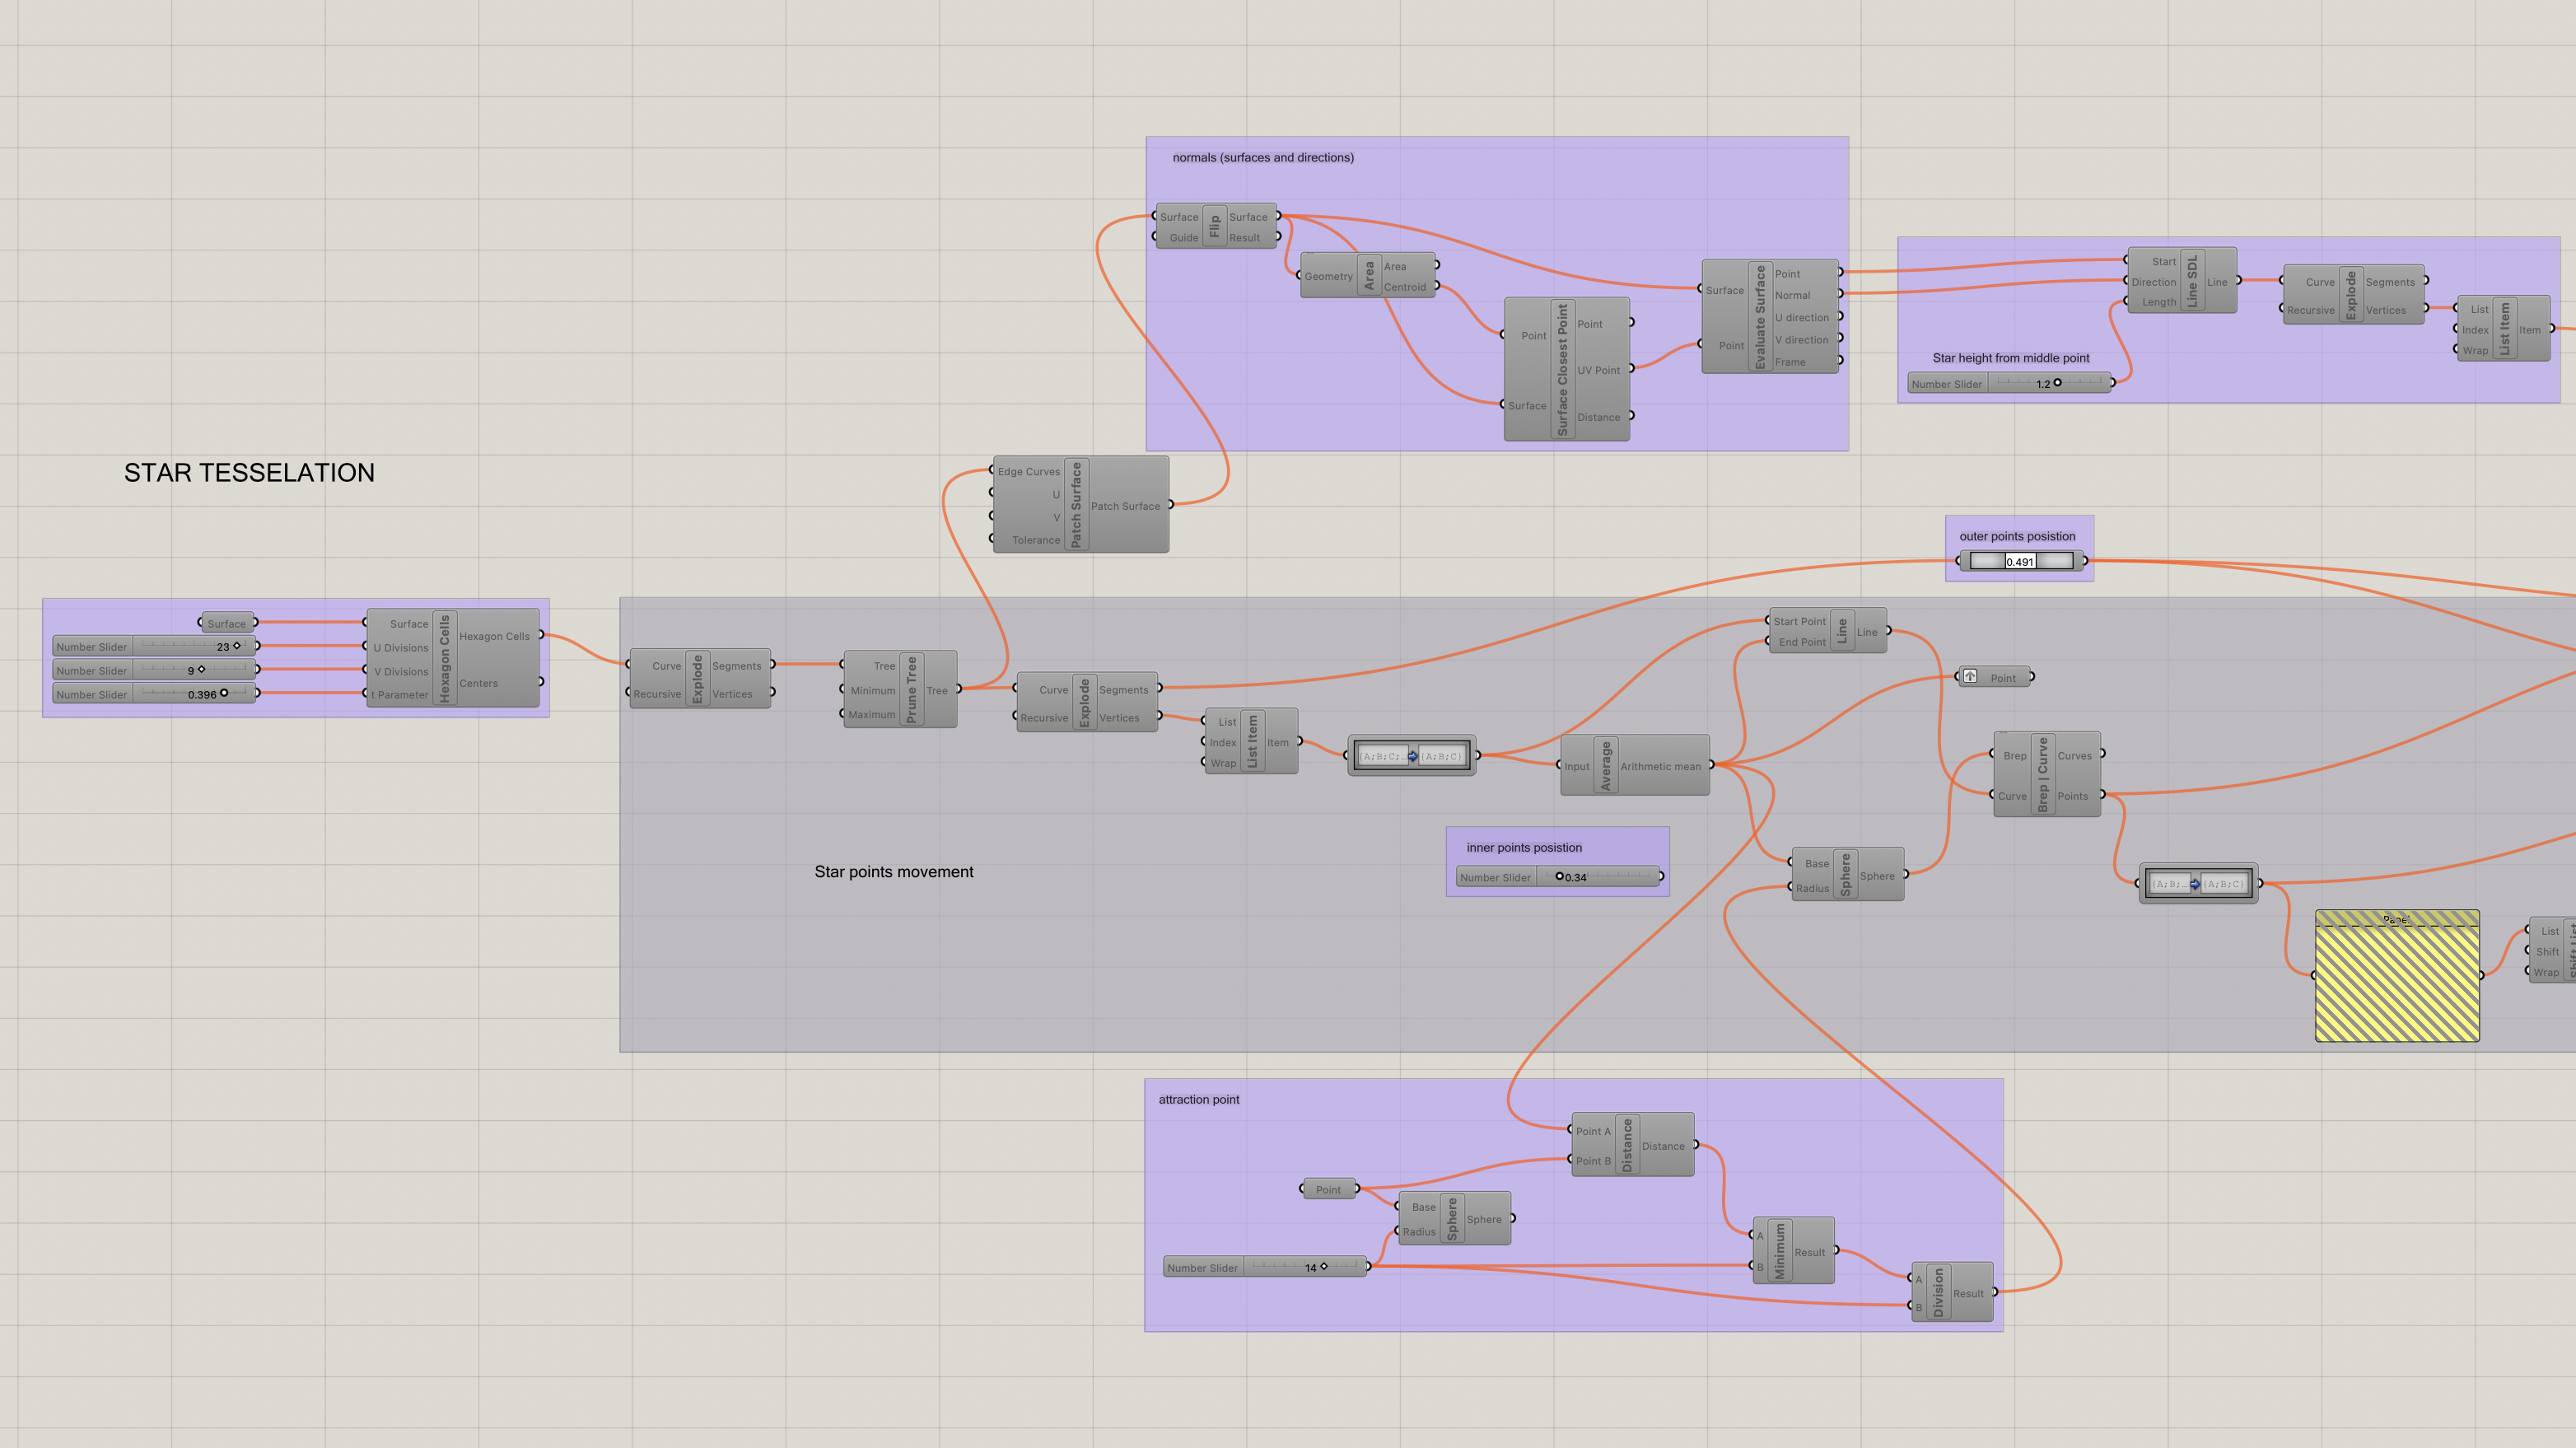Click the Average component
2576x1448 pixels.
(x=1606, y=765)
